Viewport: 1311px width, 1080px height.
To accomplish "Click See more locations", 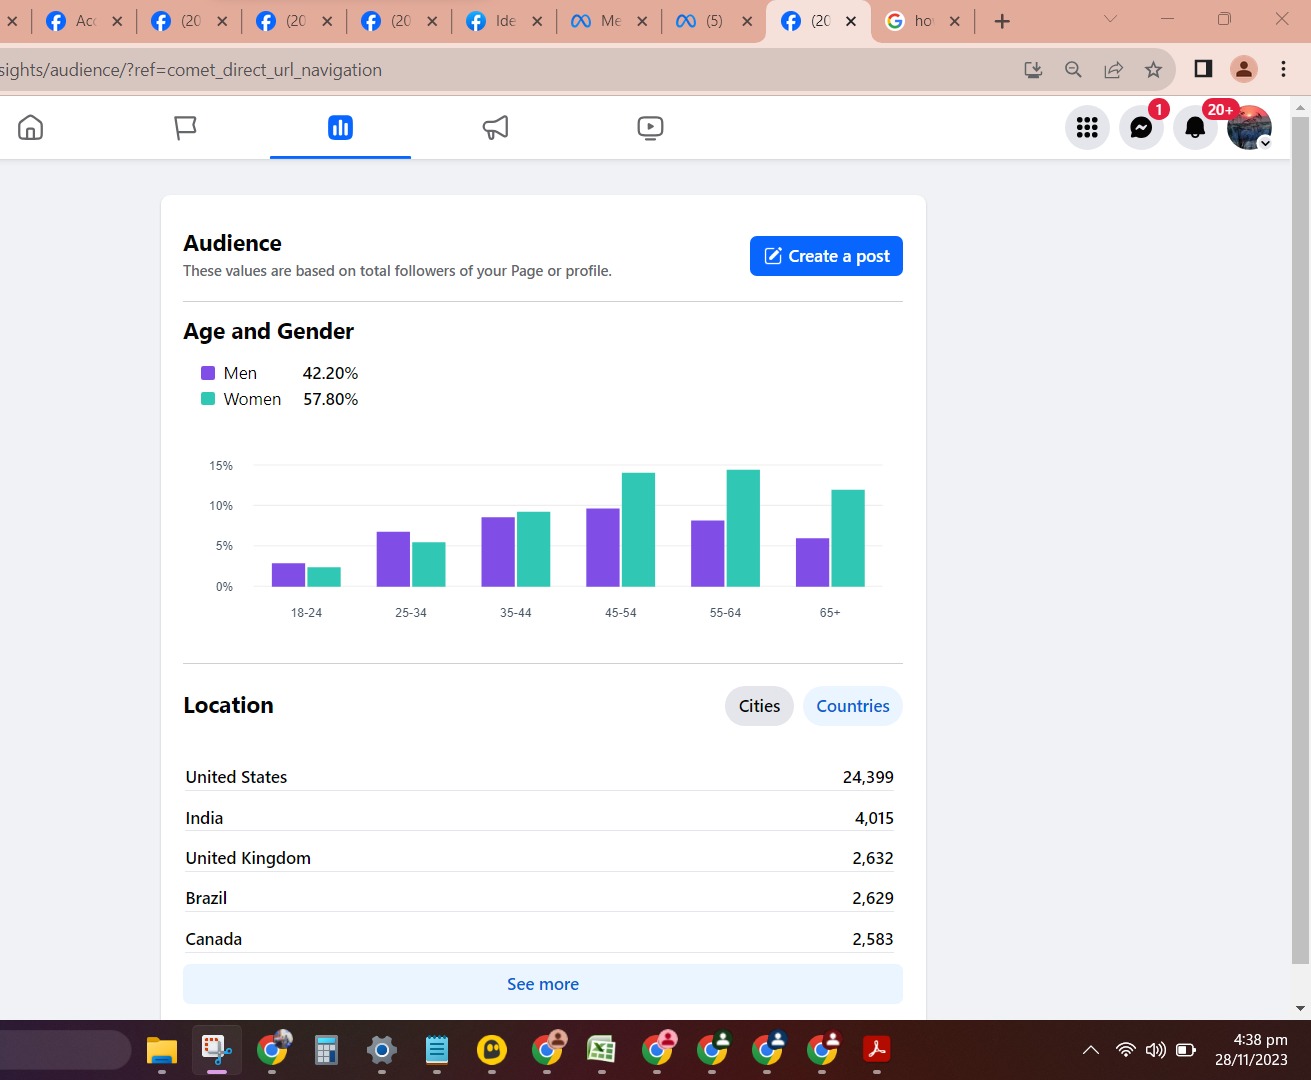I will [x=543, y=984].
